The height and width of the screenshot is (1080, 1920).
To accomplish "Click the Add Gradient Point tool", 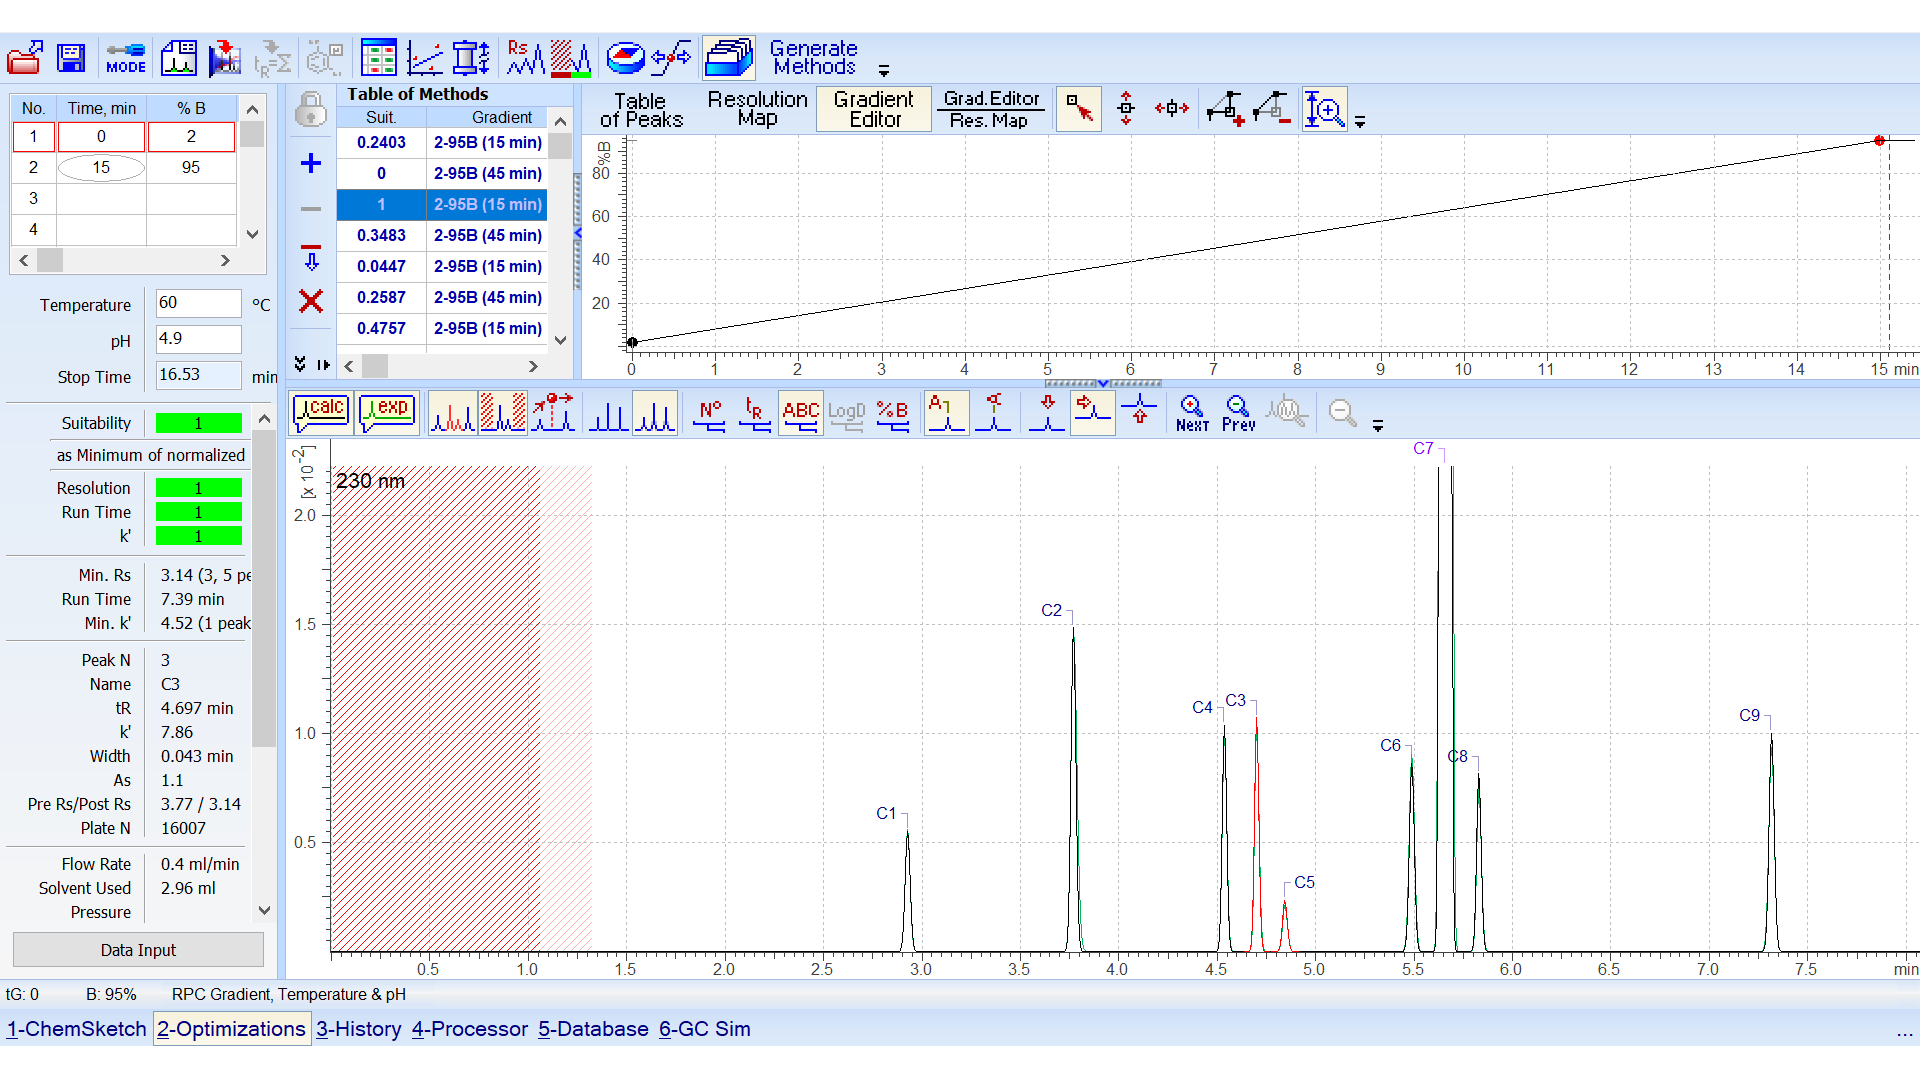I will [x=1224, y=109].
